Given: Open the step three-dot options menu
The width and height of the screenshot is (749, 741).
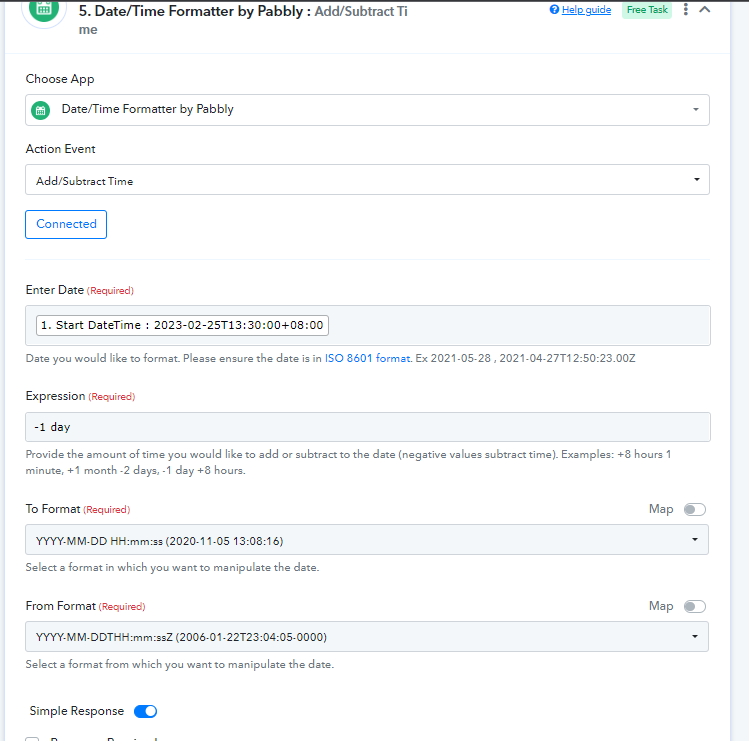Looking at the screenshot, I should 685,9.
